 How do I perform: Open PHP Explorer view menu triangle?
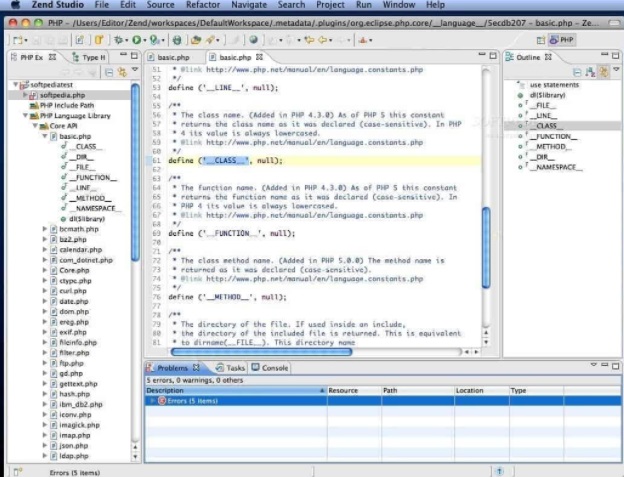tap(135, 69)
